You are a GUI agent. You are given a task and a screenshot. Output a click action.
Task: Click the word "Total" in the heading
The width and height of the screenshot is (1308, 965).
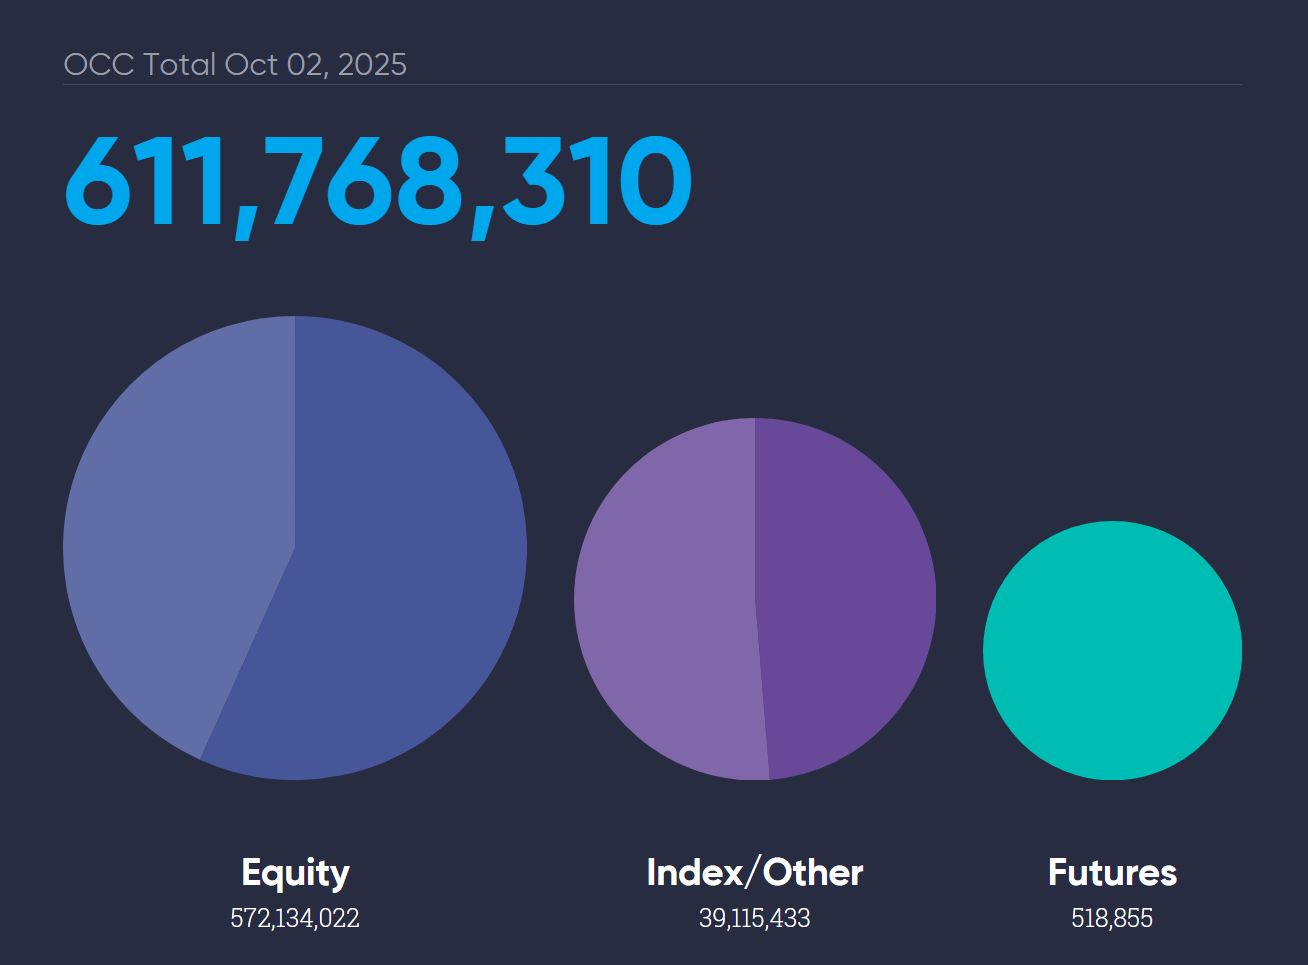pyautogui.click(x=180, y=65)
